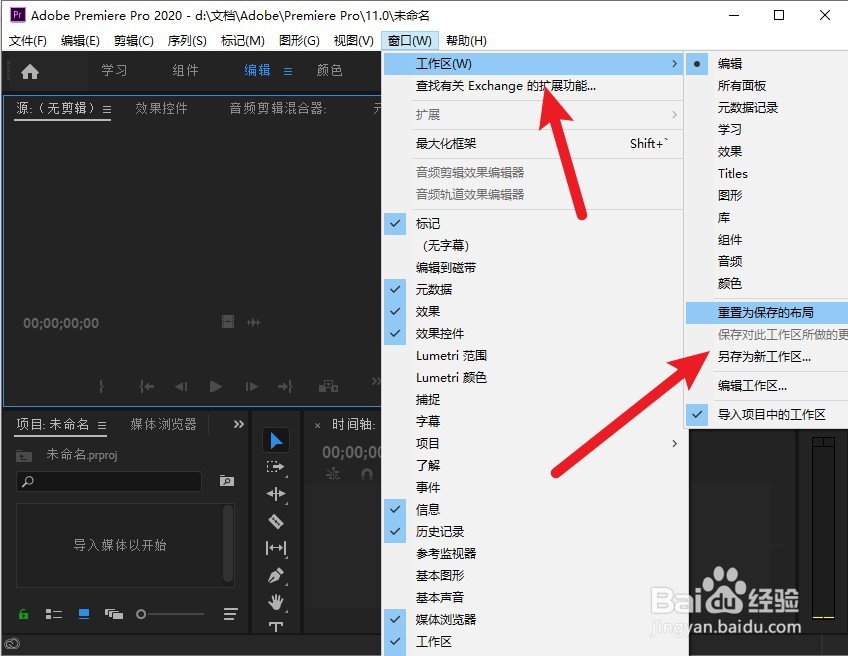The image size is (848, 656).
Task: Choose 重置为保存的布局 in workspace submenu
Action: [766, 313]
